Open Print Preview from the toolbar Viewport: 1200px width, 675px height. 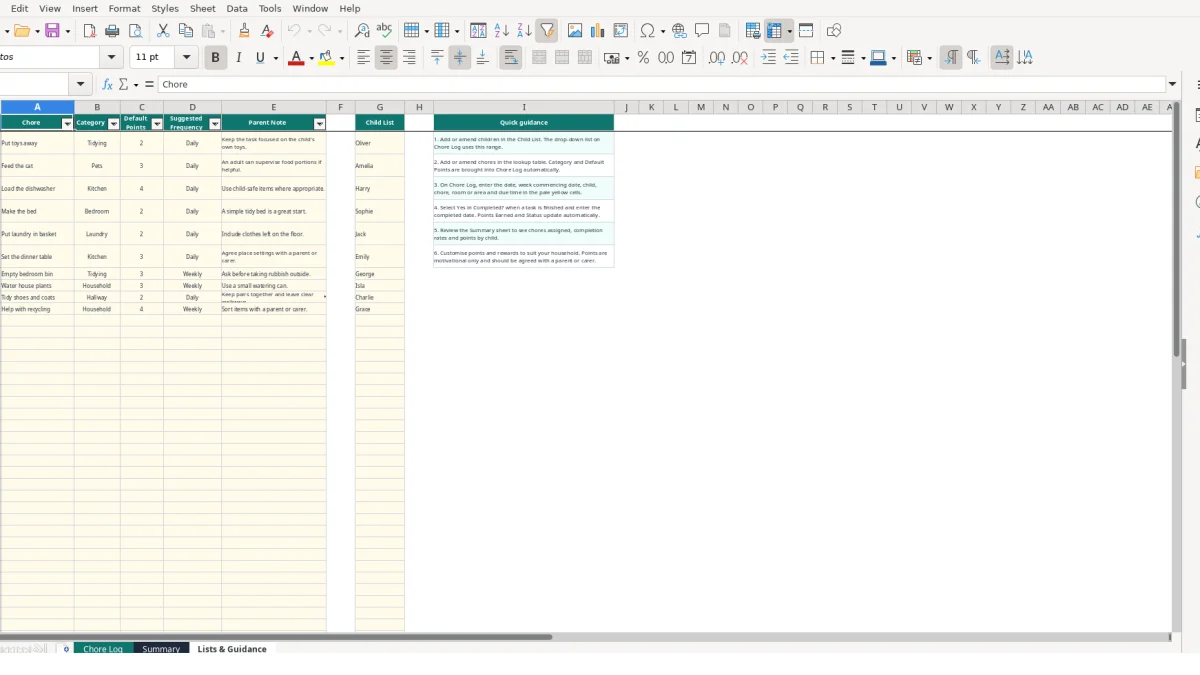(x=135, y=31)
